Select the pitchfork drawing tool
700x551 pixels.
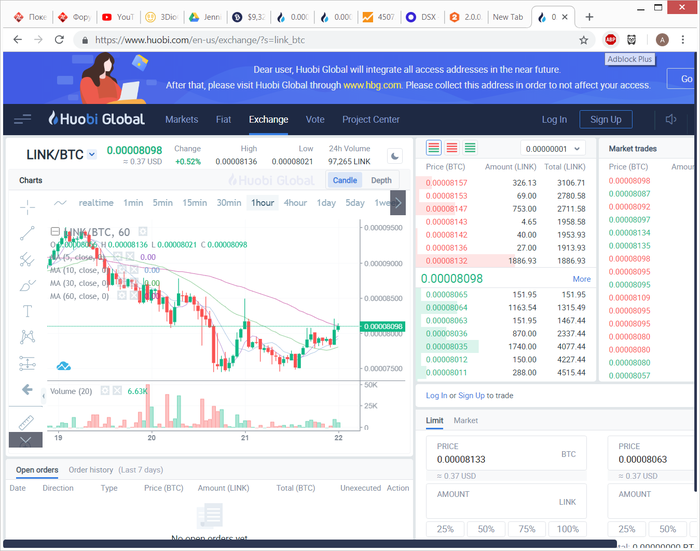point(27,259)
